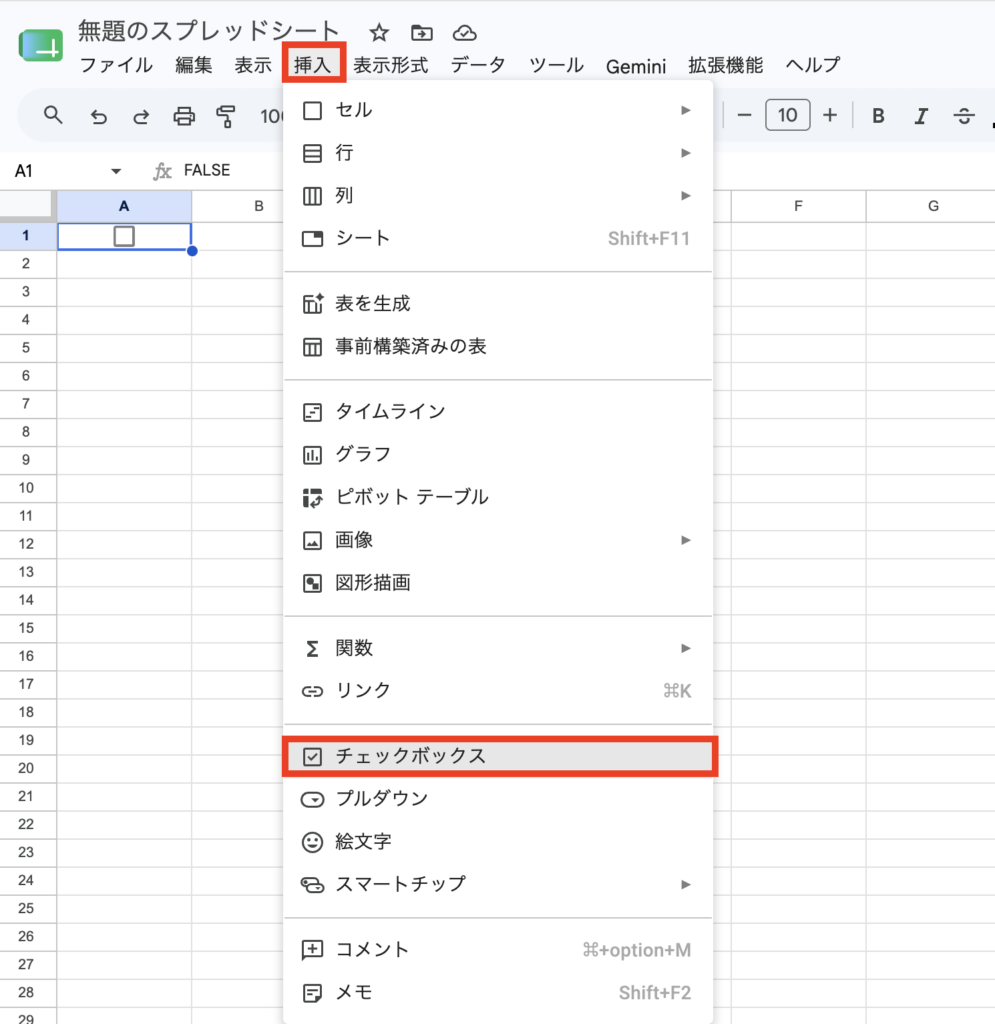The height and width of the screenshot is (1024, 995).
Task: Select row 5 header
Action: pyautogui.click(x=26, y=348)
